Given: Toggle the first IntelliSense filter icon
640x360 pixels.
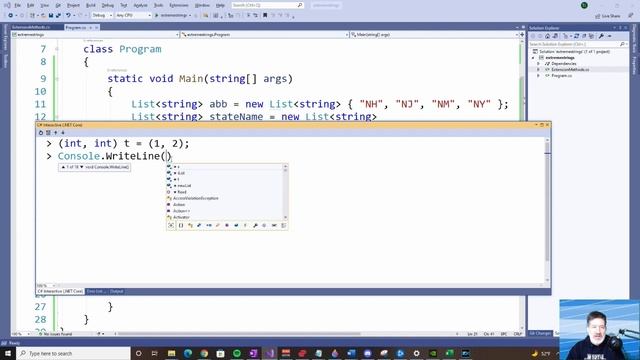Looking at the screenshot, I should [x=171, y=225].
